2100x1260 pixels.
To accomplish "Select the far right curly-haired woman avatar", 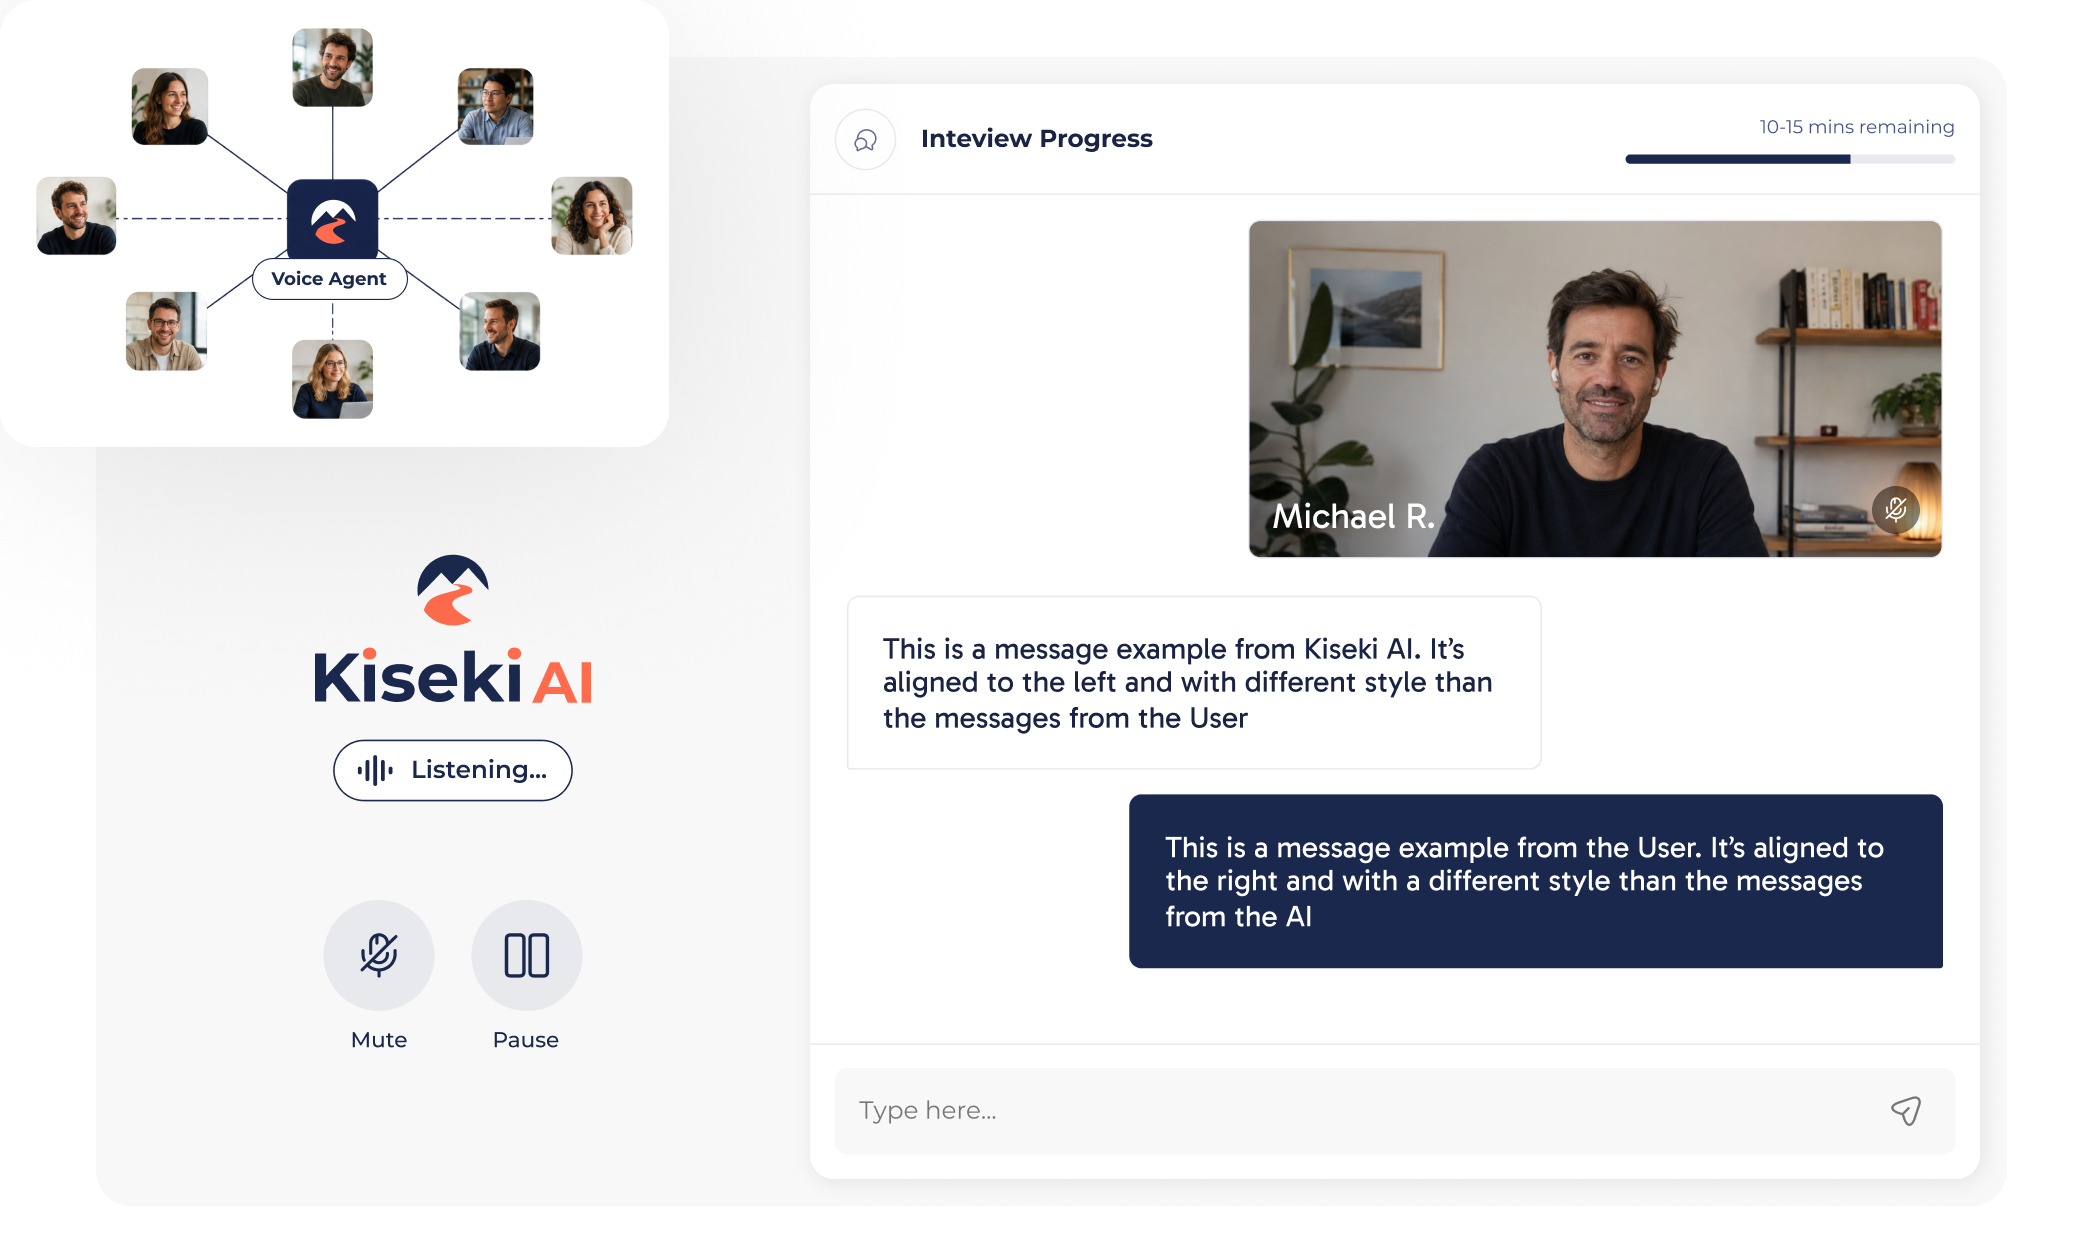I will [592, 216].
